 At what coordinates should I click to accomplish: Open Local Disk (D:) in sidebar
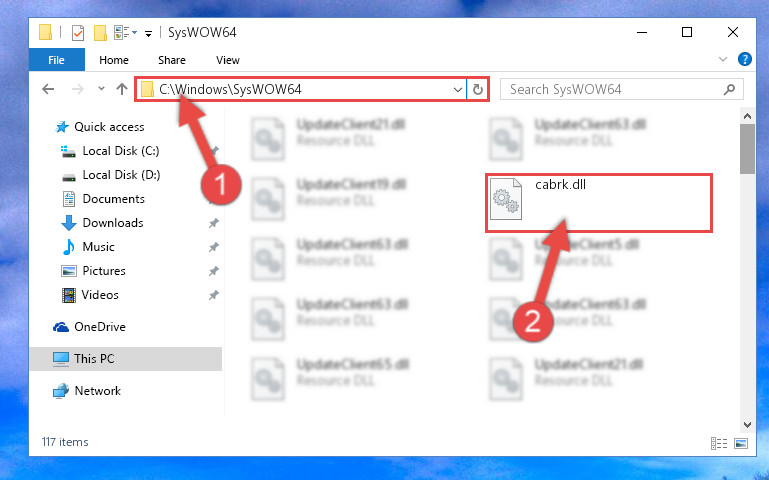point(121,175)
